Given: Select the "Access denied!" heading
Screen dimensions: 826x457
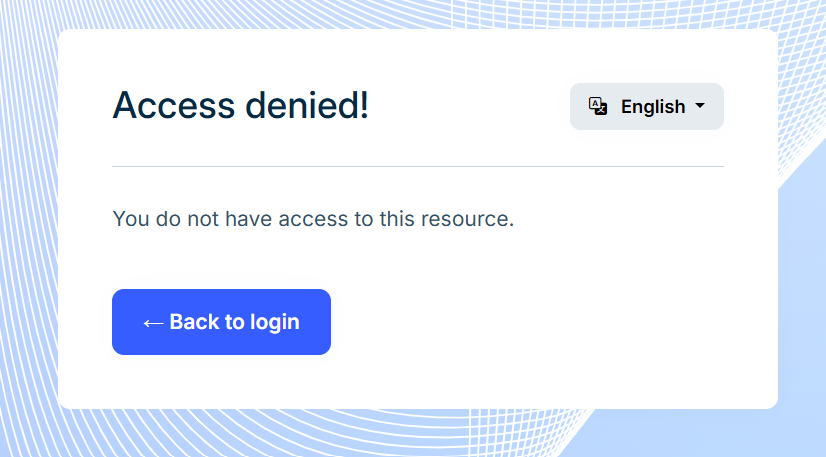Looking at the screenshot, I should (x=241, y=105).
